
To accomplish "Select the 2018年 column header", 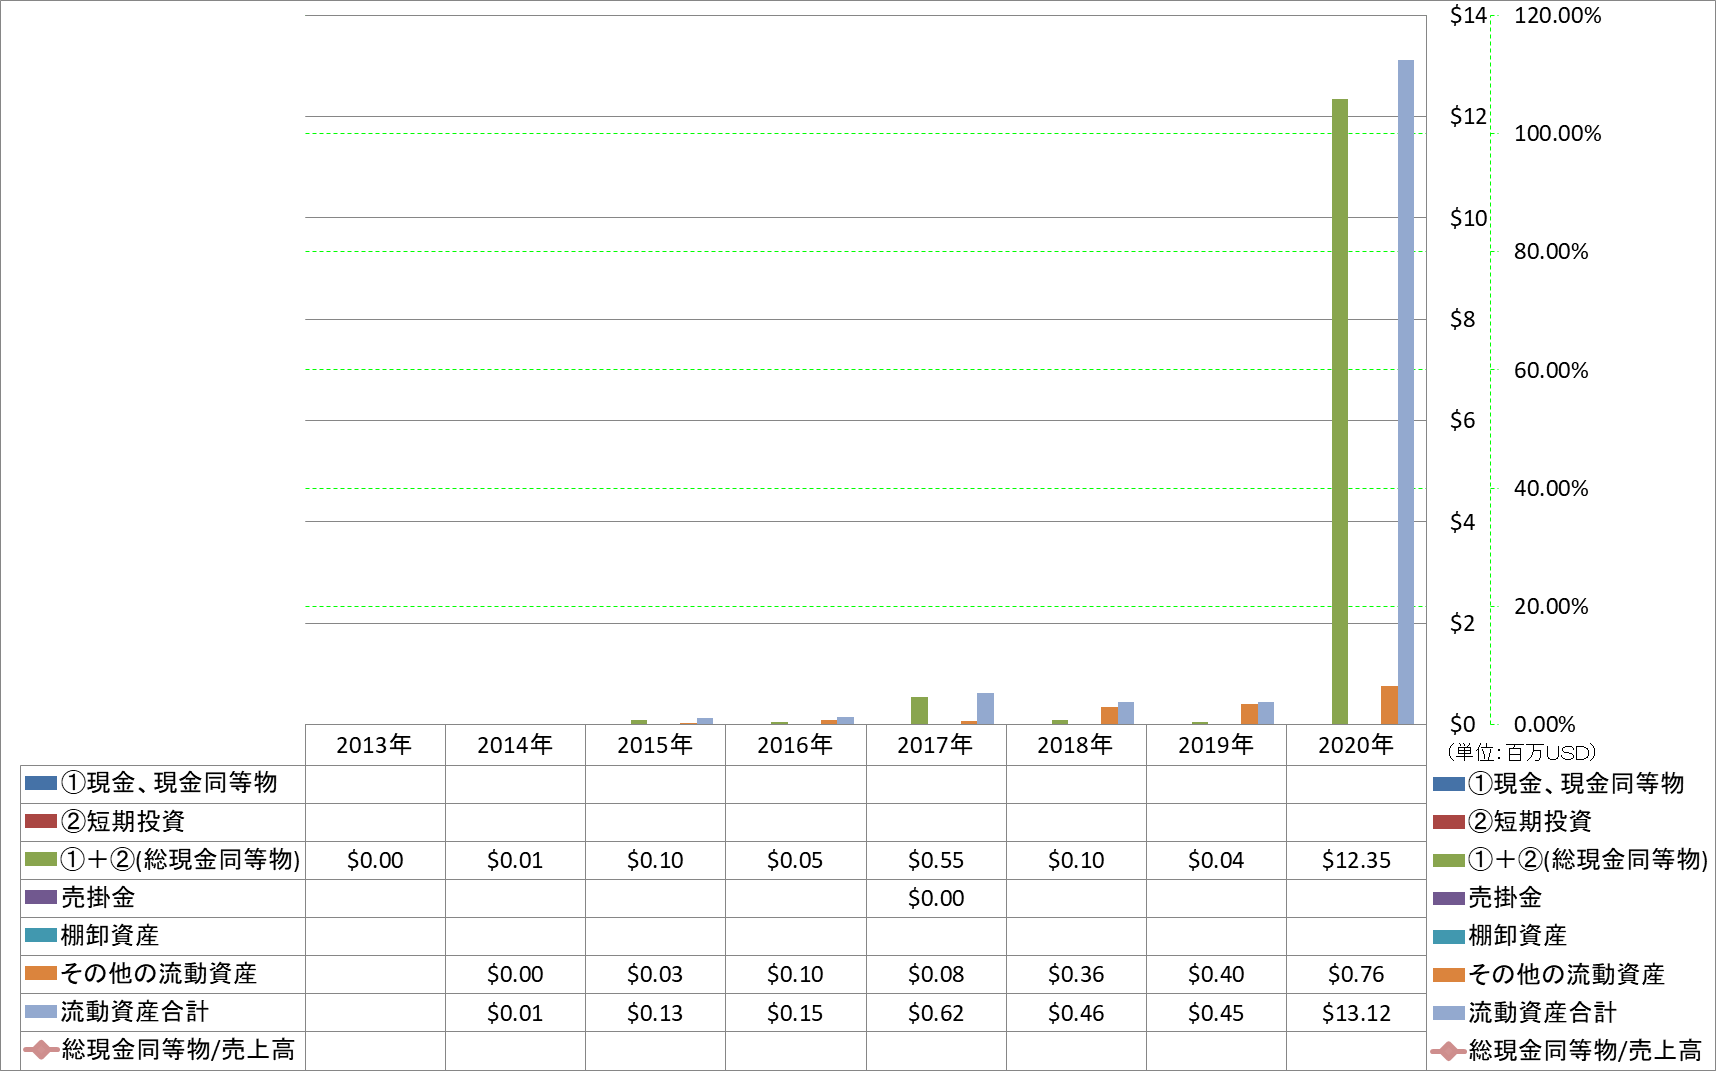I will (1076, 745).
